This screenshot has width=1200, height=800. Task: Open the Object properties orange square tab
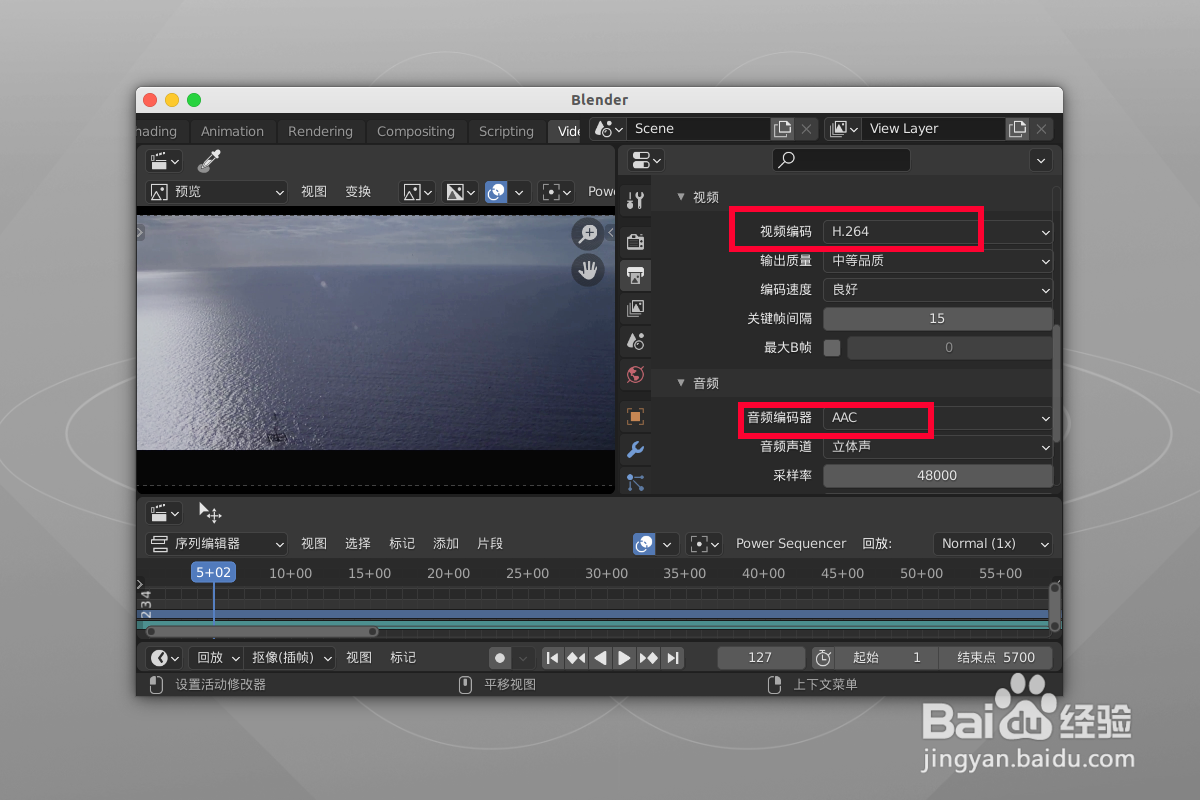[635, 416]
